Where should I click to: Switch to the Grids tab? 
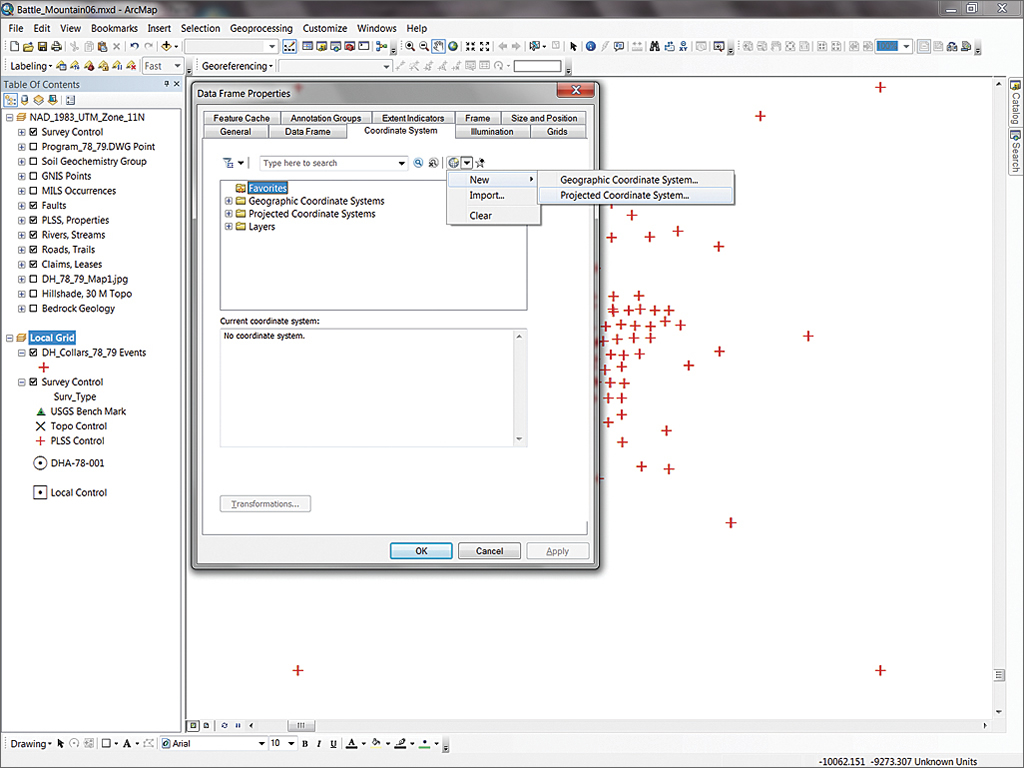[557, 131]
